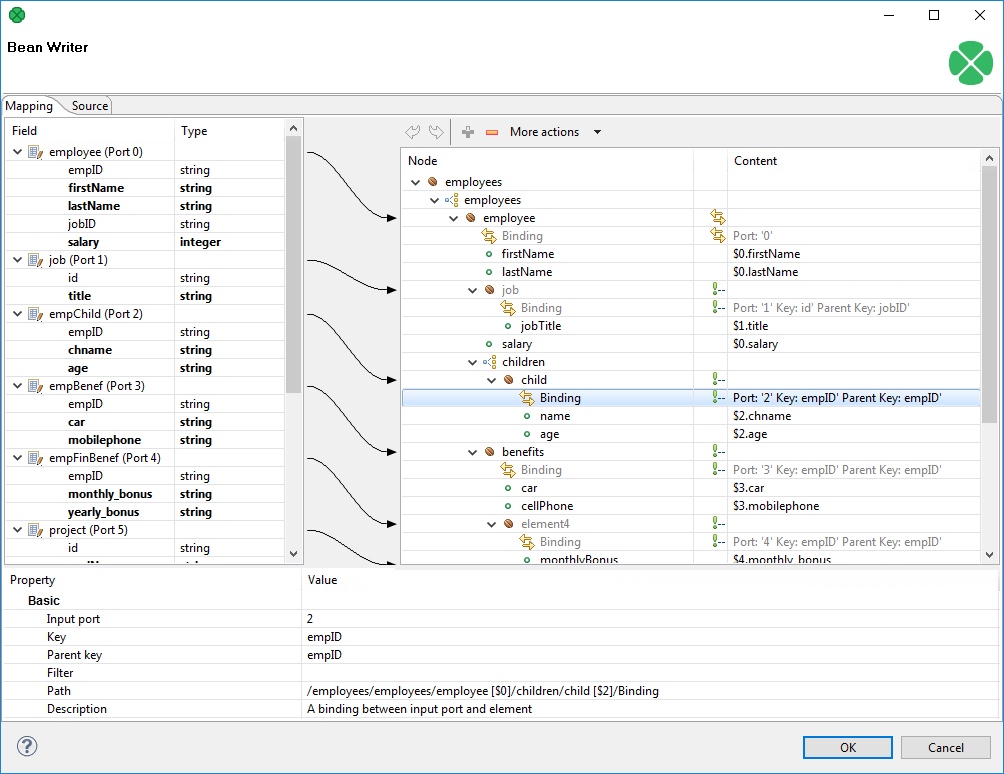Open the More actions dropdown

coord(555,132)
